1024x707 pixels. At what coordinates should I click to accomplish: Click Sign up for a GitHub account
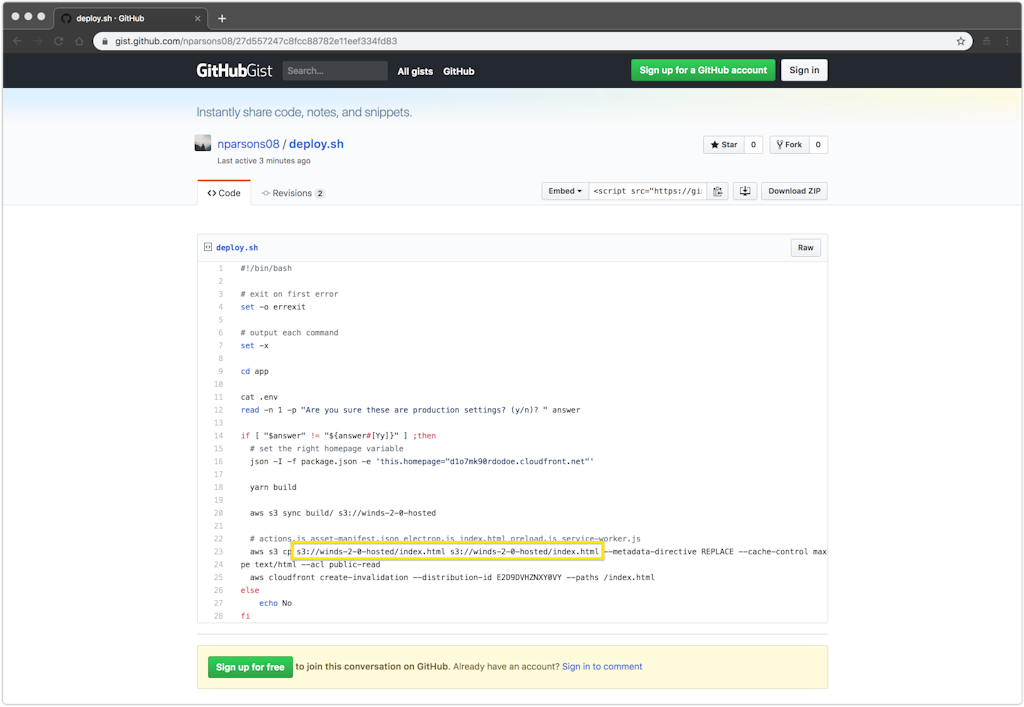coord(703,71)
